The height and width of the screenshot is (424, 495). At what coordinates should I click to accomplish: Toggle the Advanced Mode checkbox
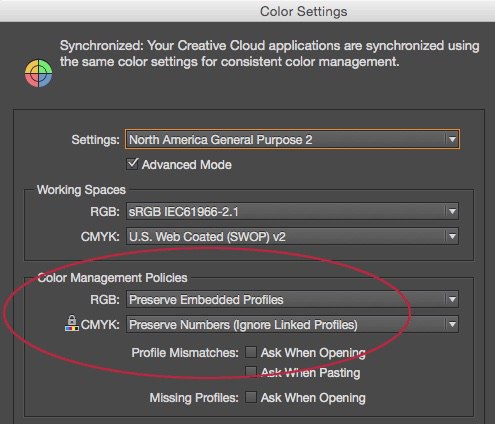click(132, 164)
